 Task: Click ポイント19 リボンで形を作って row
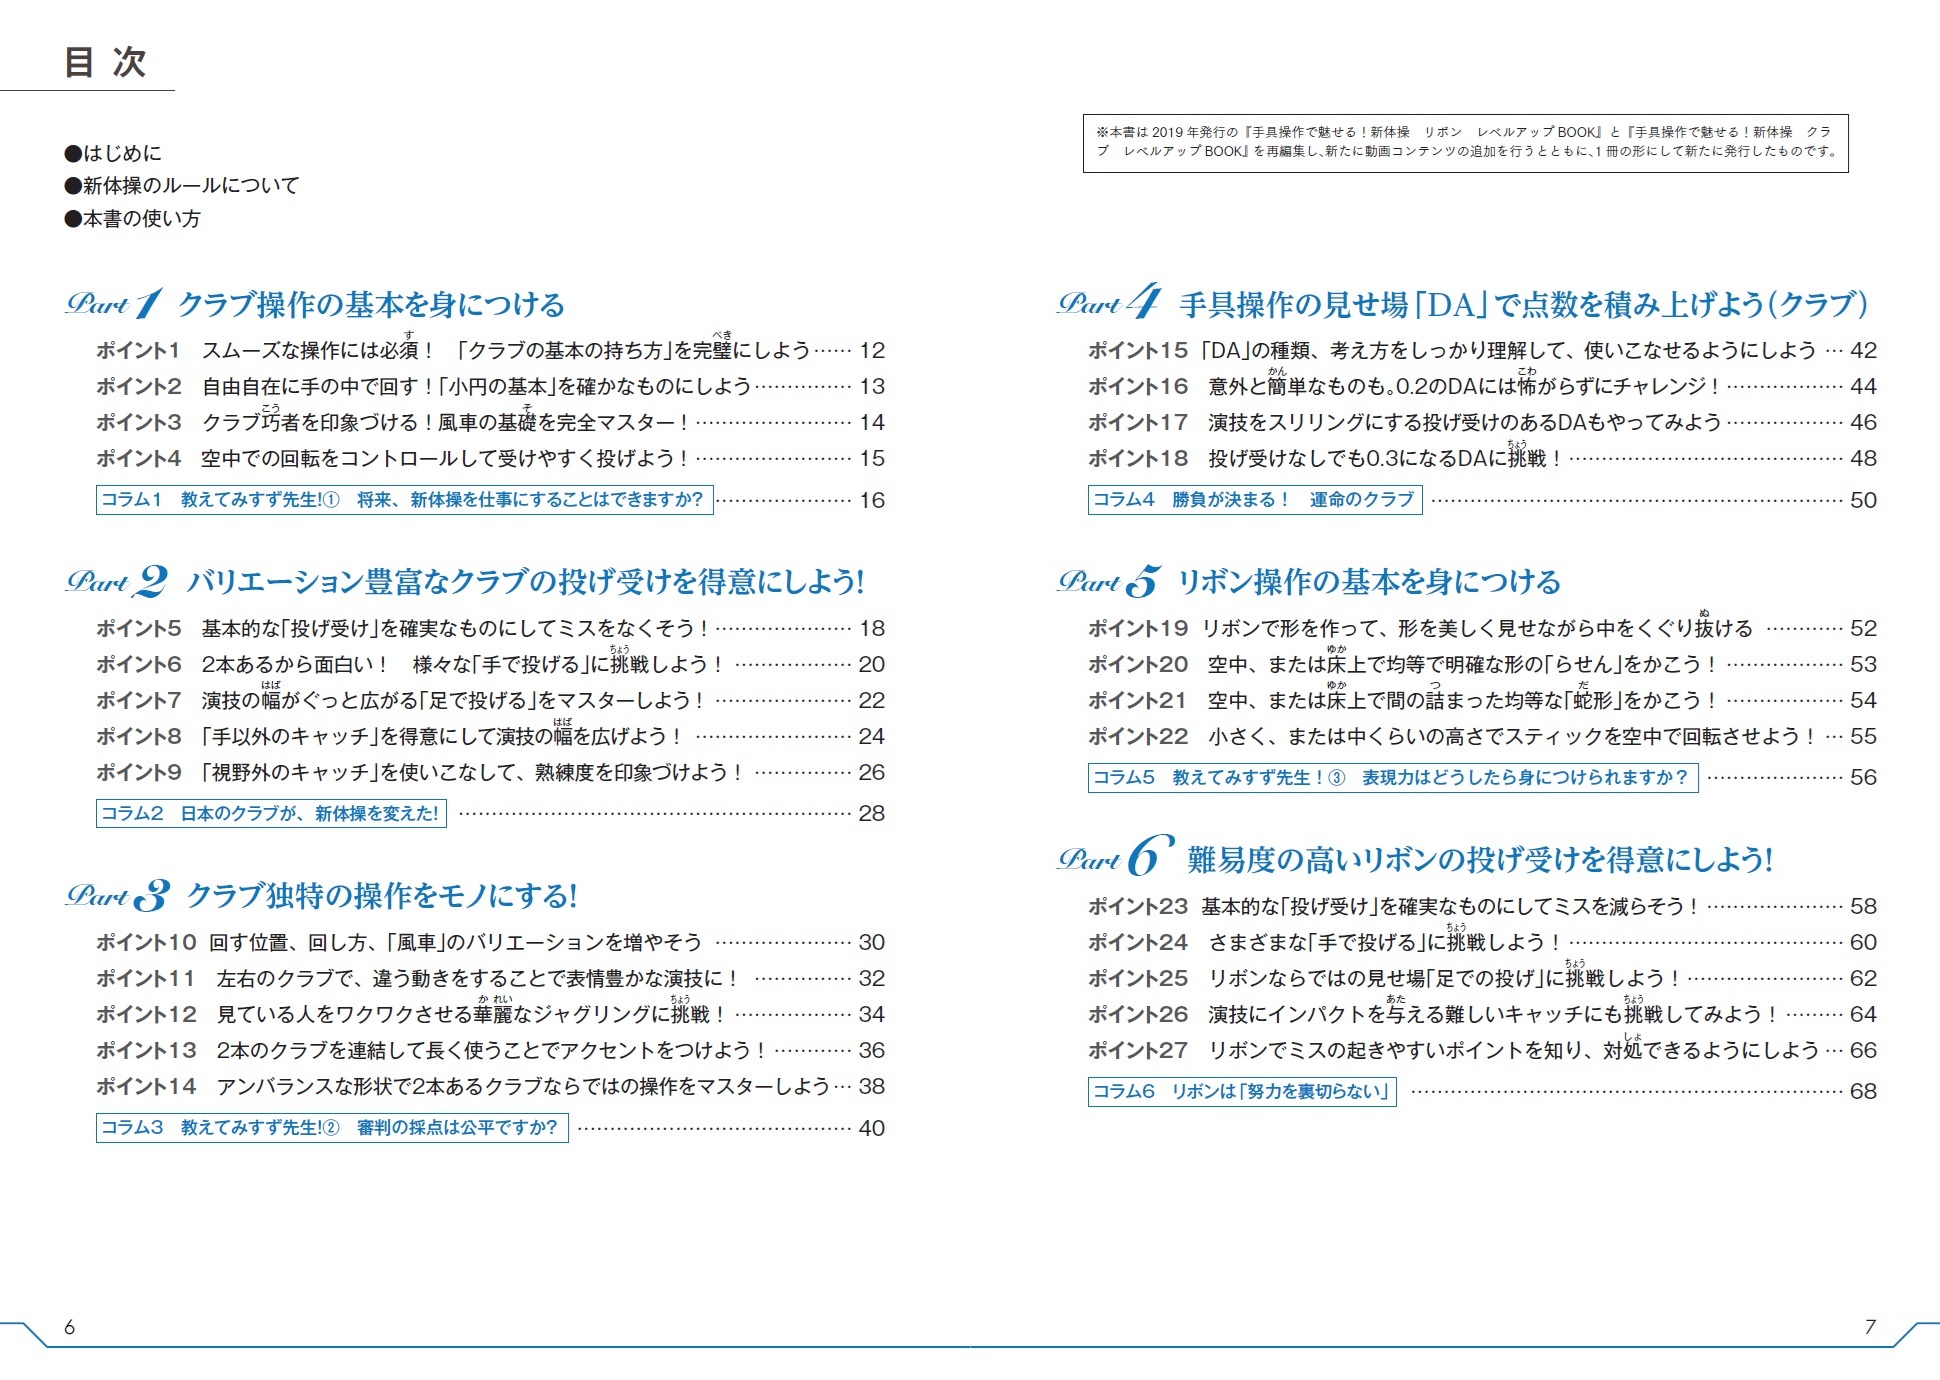coord(1482,628)
